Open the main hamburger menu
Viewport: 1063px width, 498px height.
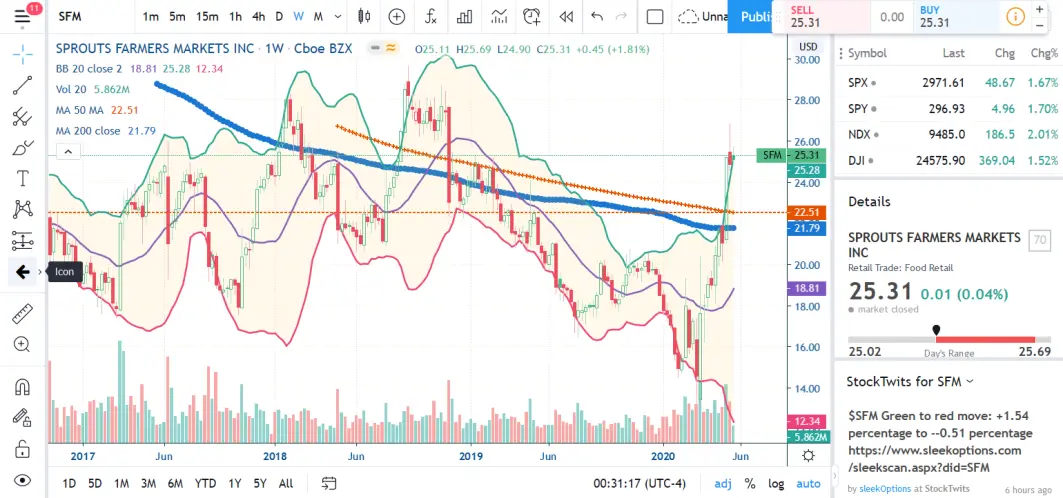(x=22, y=16)
